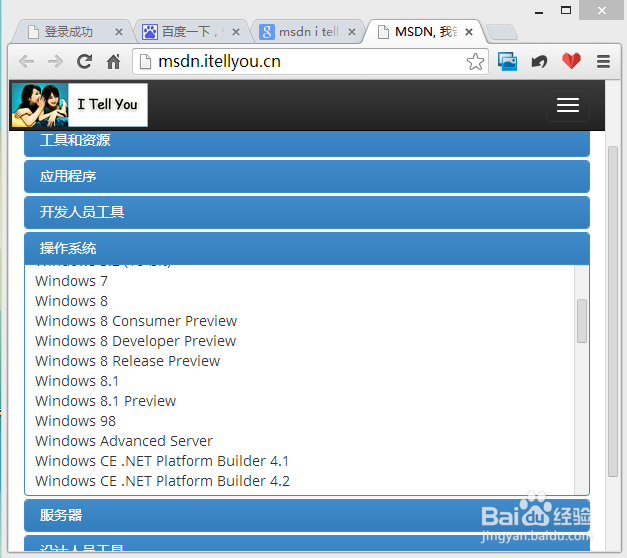Select Windows 98
Viewport: 627px width, 558px height.
pyautogui.click(x=75, y=421)
